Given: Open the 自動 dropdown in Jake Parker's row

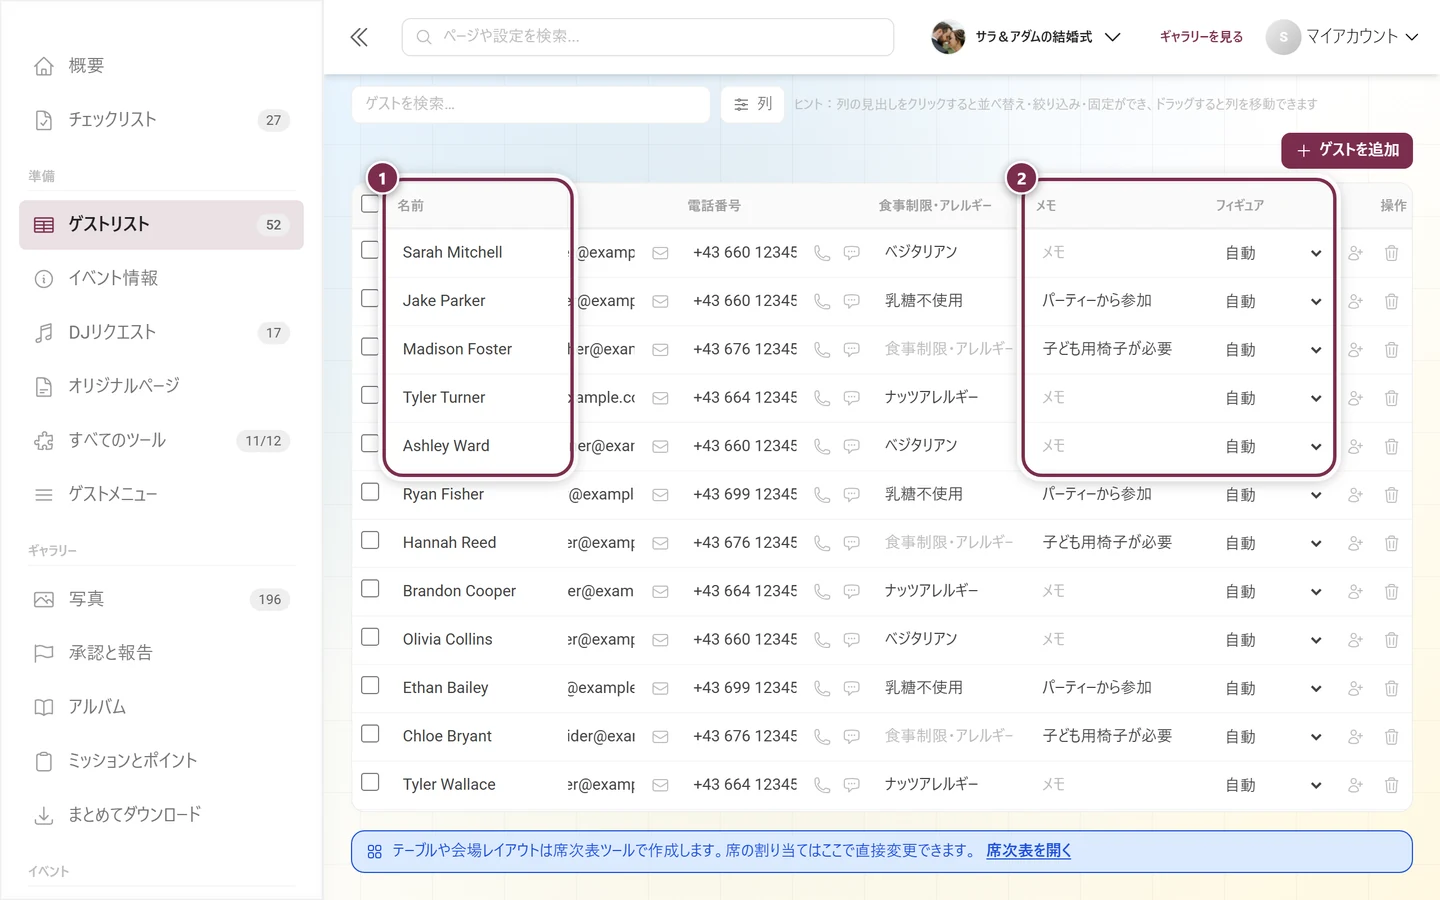Looking at the screenshot, I should coord(1273,302).
